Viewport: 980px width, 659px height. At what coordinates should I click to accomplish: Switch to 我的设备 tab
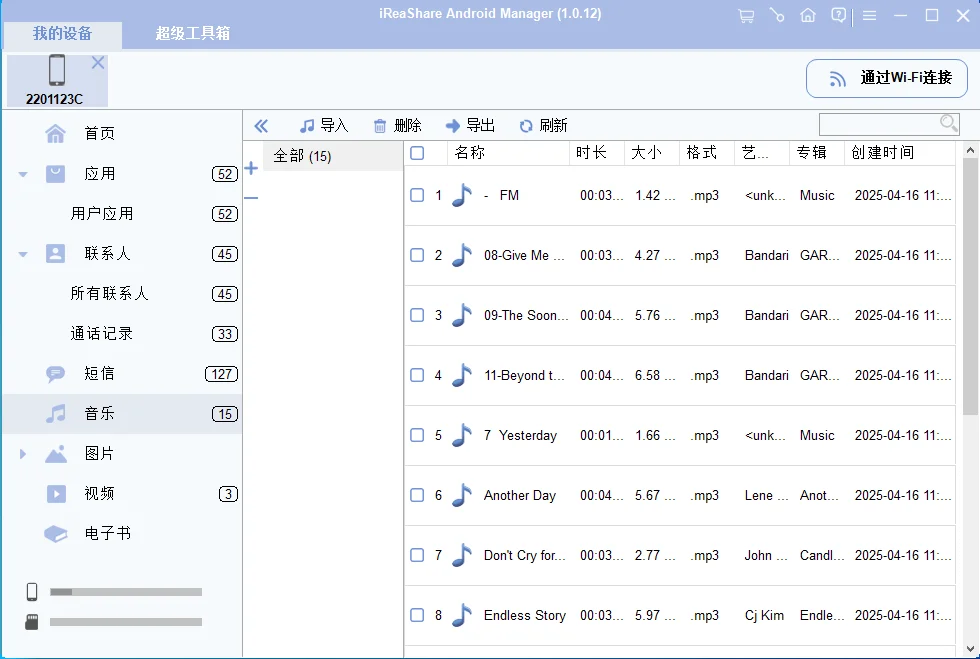[x=62, y=34]
